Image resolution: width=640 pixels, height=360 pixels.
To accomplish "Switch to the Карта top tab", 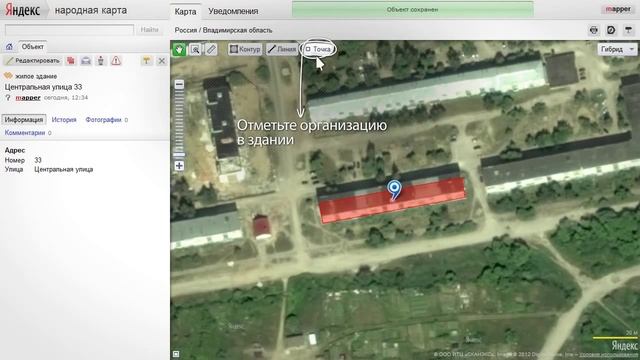I will [185, 11].
